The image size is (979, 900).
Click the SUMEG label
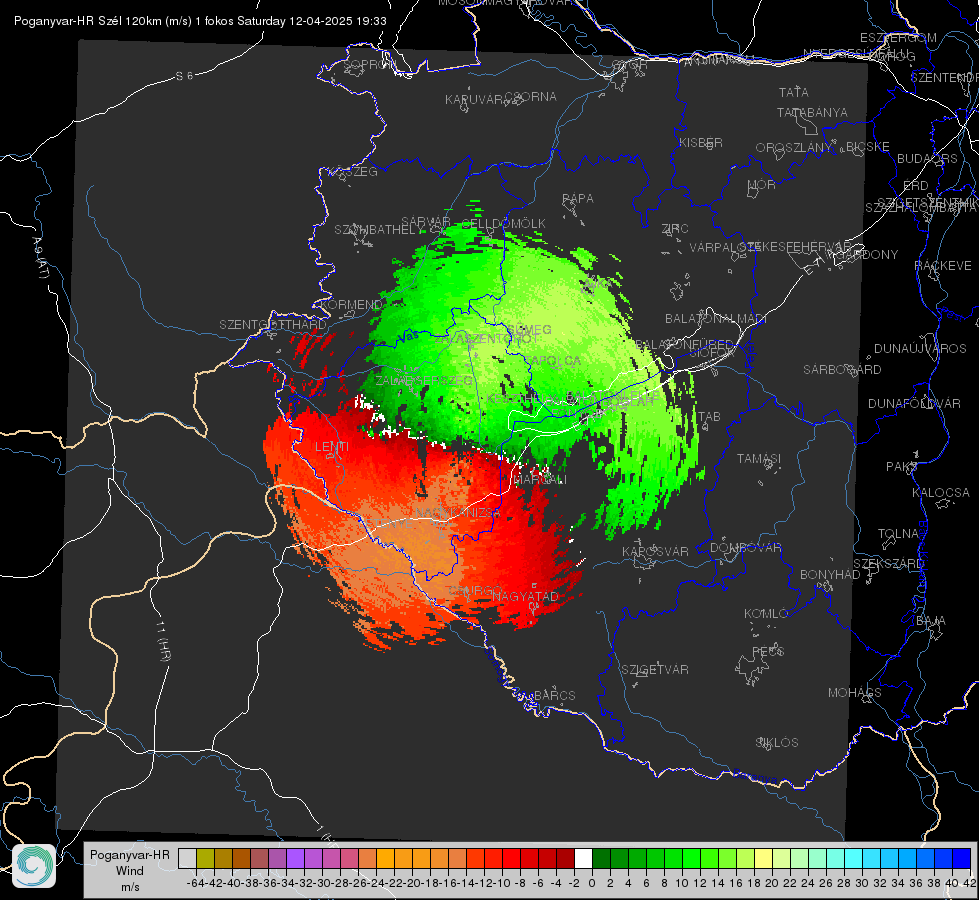pyautogui.click(x=529, y=329)
